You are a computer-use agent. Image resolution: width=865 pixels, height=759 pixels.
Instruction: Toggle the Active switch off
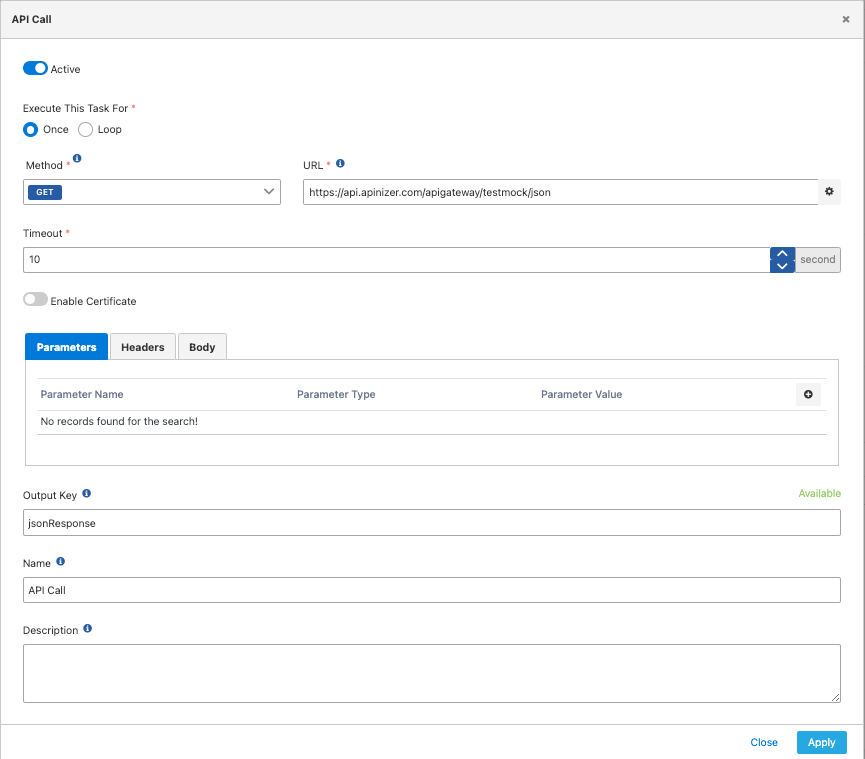tap(35, 68)
